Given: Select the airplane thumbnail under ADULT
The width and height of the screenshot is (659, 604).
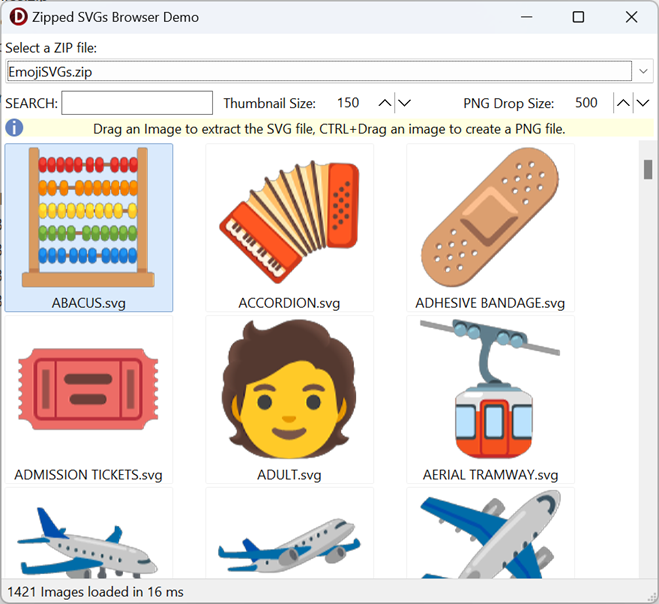Looking at the screenshot, I should point(289,534).
